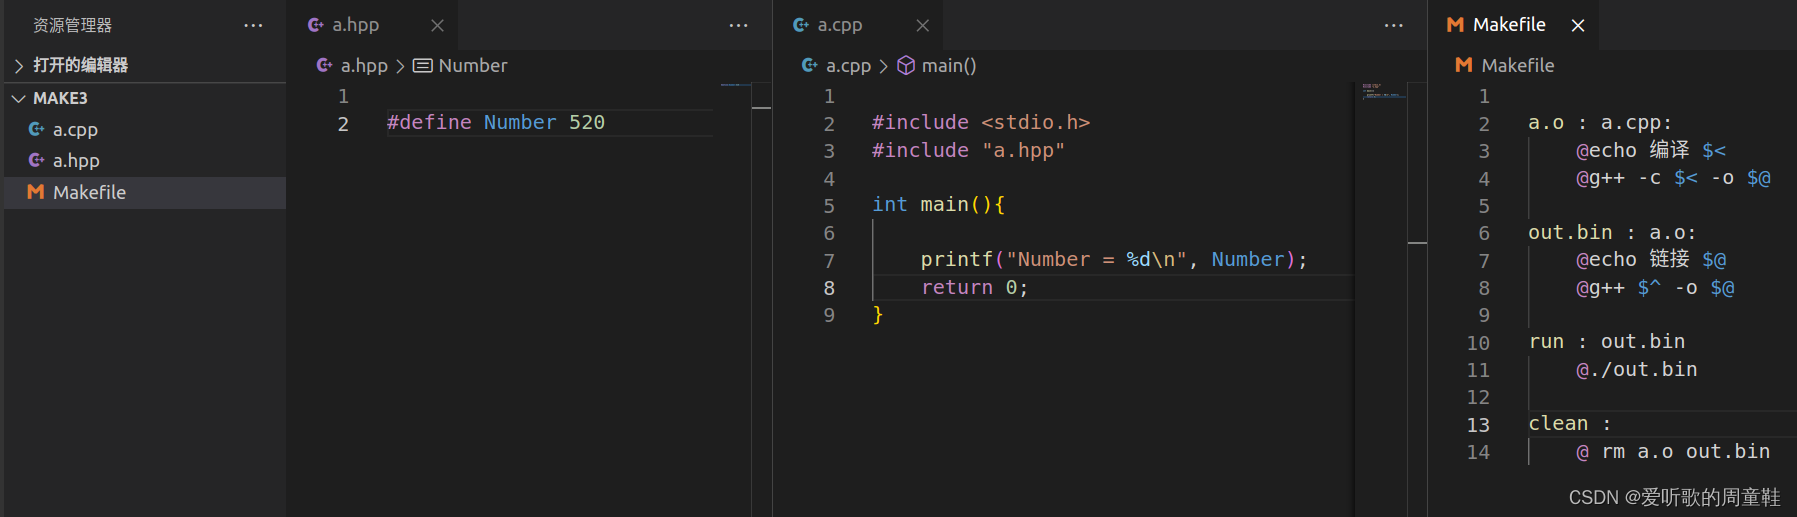
Task: Click Number breadcrumb symbol
Action: pyautogui.click(x=473, y=65)
